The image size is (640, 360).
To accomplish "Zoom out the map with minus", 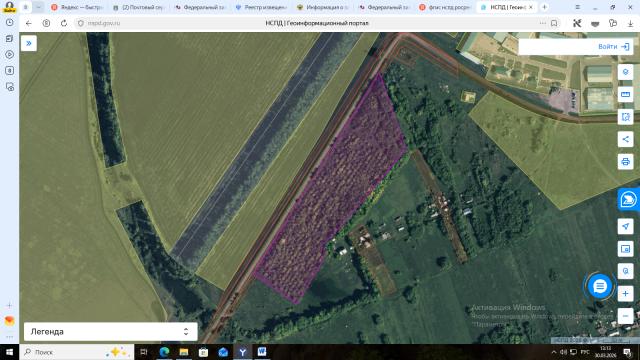I will tap(625, 316).
